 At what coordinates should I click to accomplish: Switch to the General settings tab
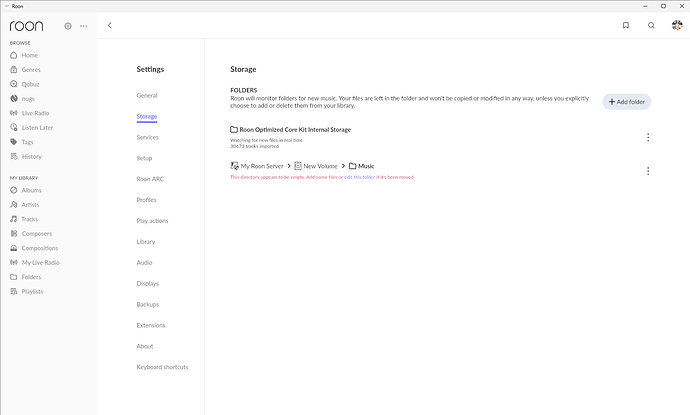(147, 95)
